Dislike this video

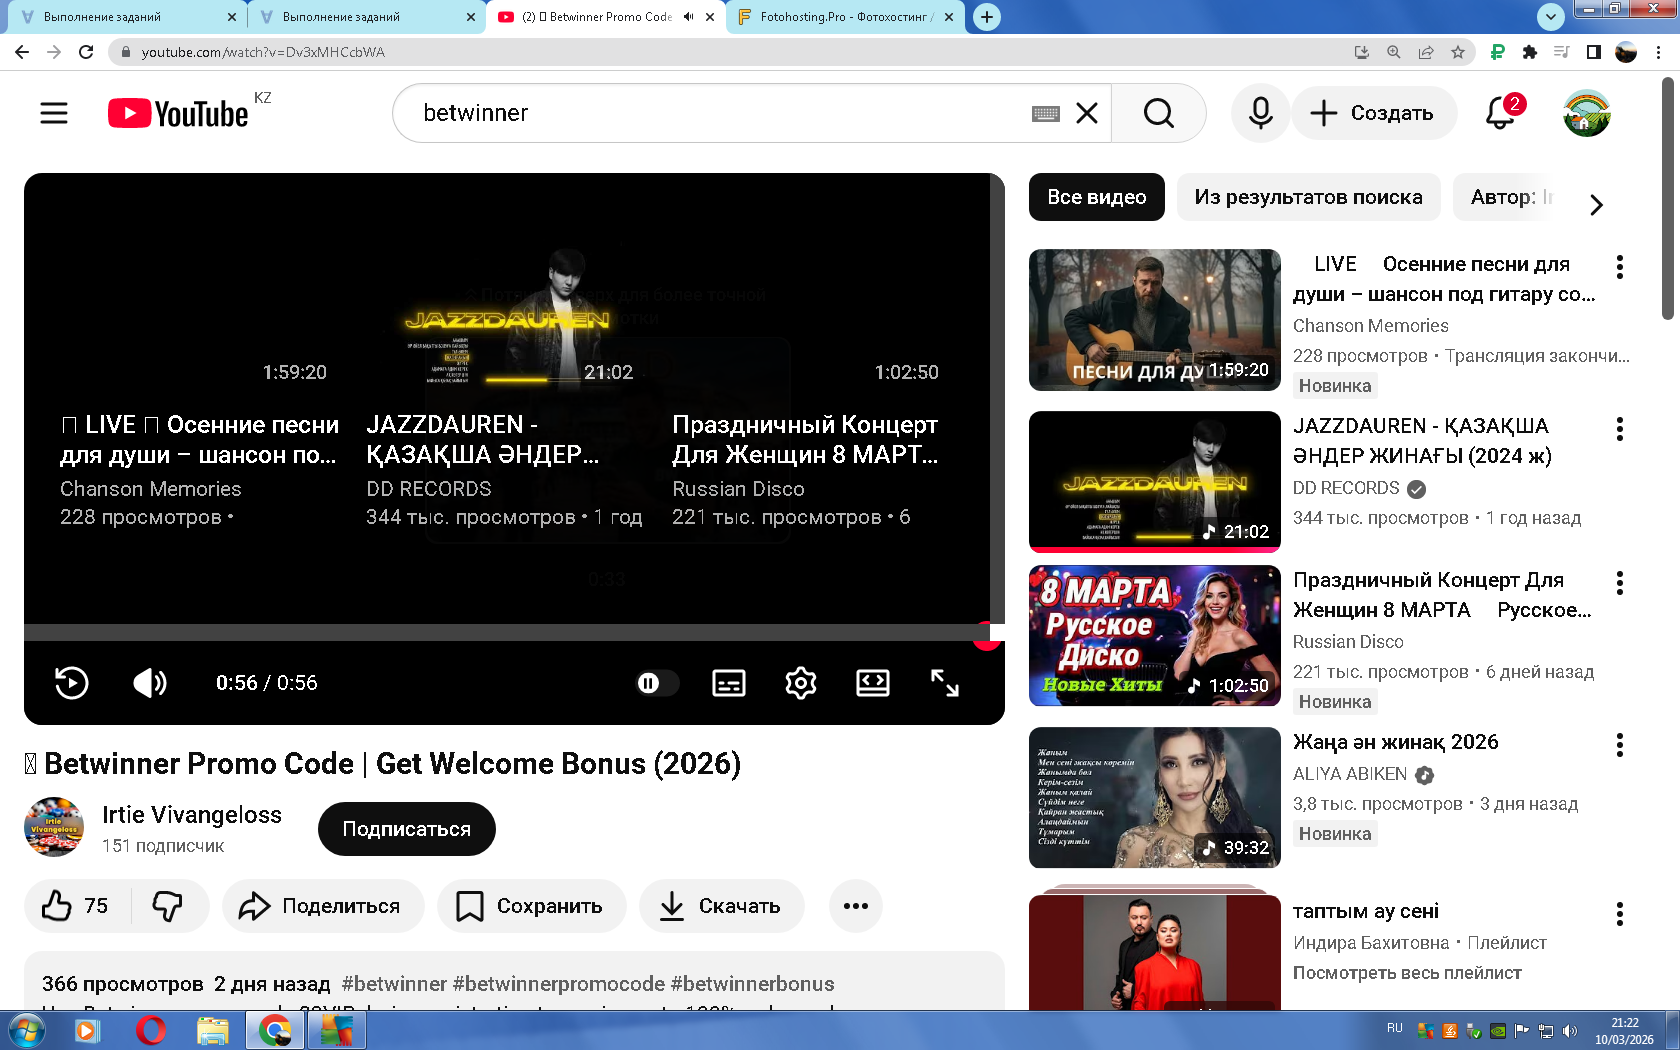tap(168, 906)
